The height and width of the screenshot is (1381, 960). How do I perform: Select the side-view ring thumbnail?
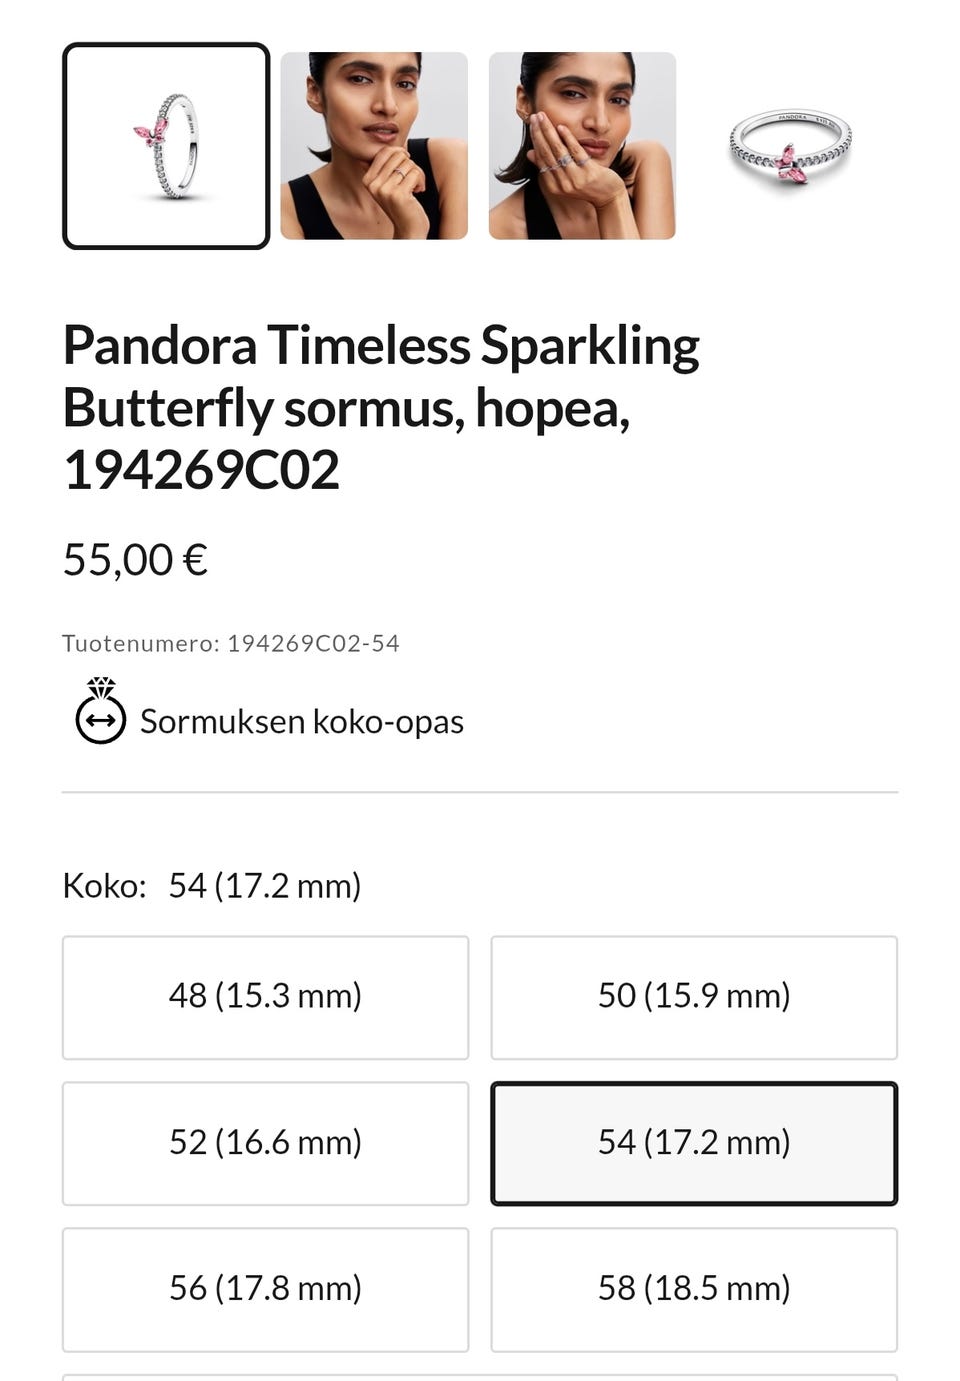pyautogui.click(x=166, y=146)
